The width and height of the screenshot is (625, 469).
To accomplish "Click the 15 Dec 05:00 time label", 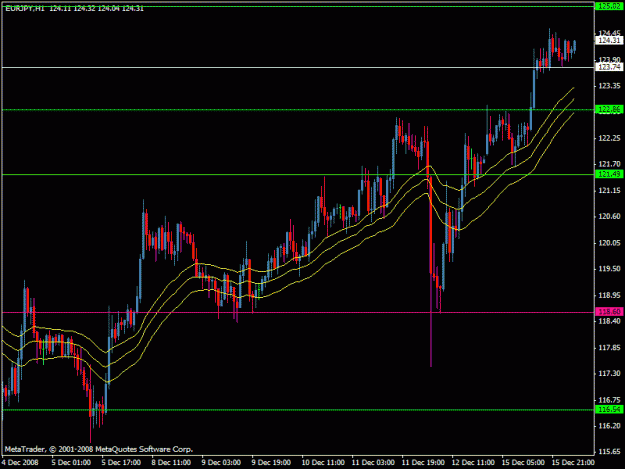I will coord(523,462).
